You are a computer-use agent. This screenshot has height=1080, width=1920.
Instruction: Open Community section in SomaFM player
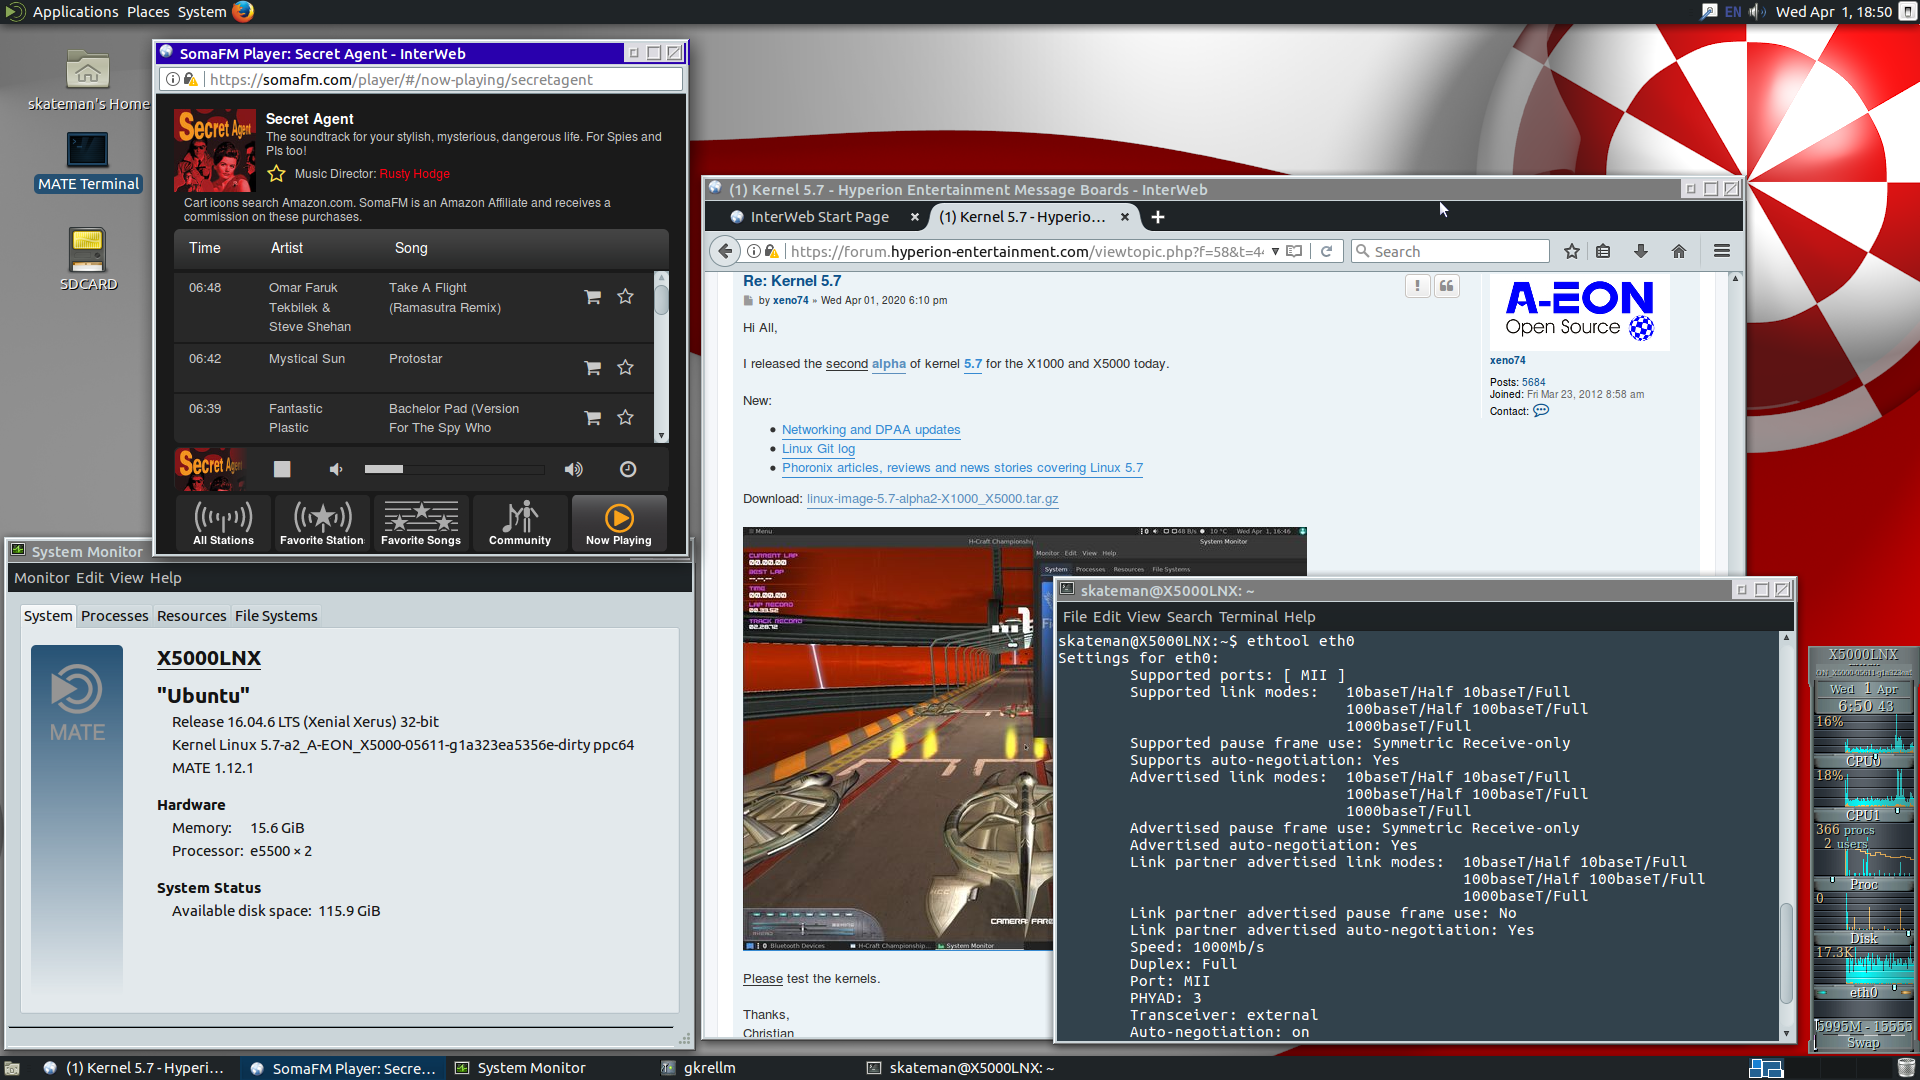coord(520,523)
